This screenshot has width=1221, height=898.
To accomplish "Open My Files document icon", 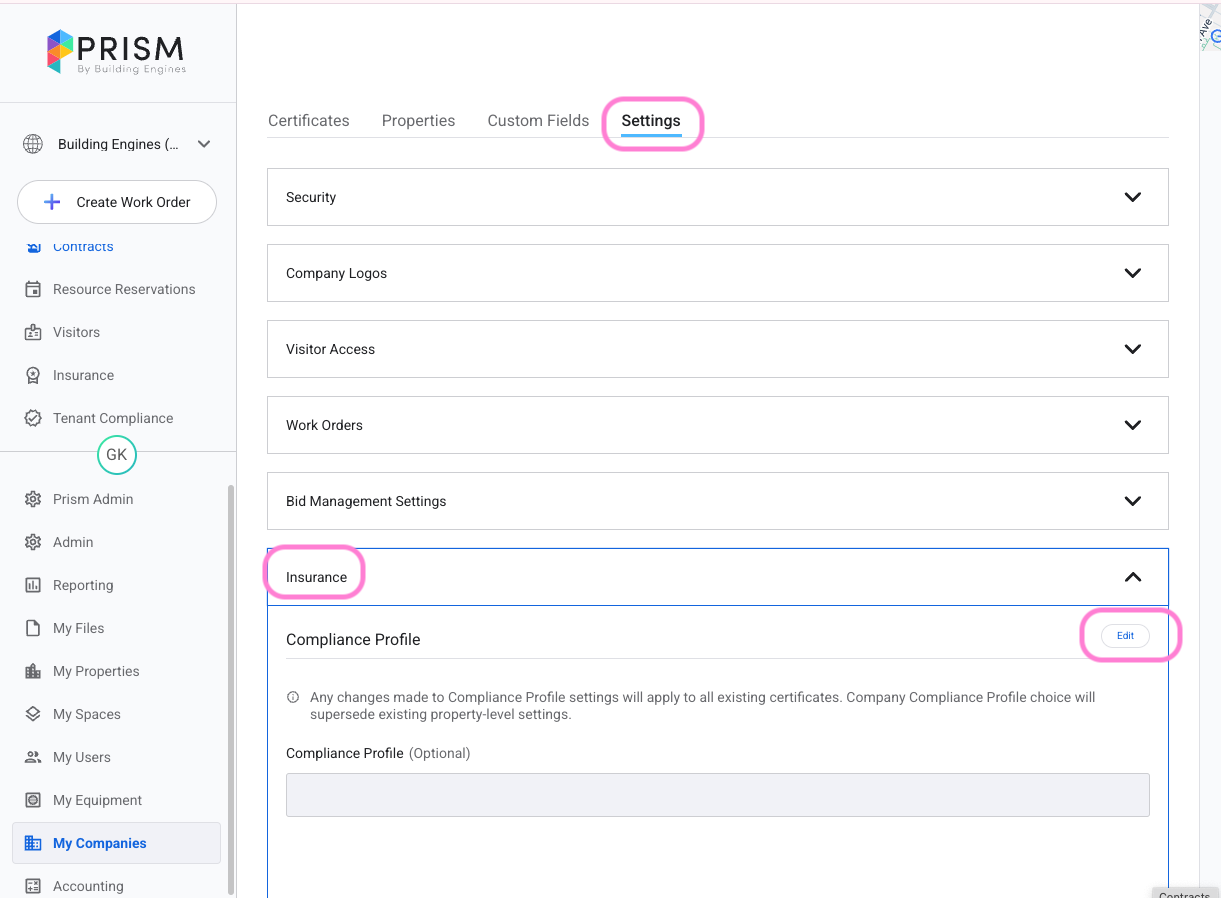I will pyautogui.click(x=33, y=628).
